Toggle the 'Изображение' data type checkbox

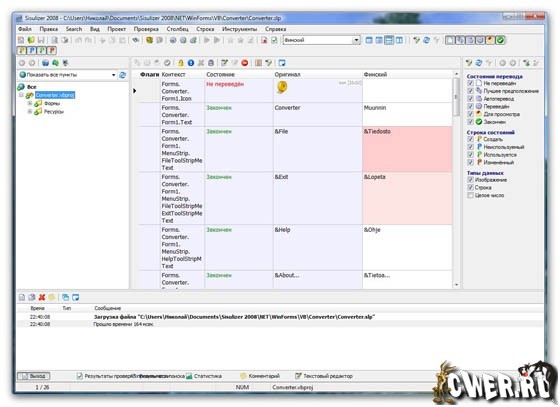(470, 180)
